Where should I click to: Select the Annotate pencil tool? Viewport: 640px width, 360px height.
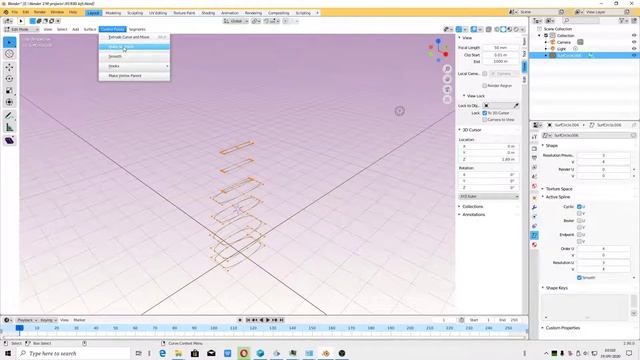coord(9,116)
